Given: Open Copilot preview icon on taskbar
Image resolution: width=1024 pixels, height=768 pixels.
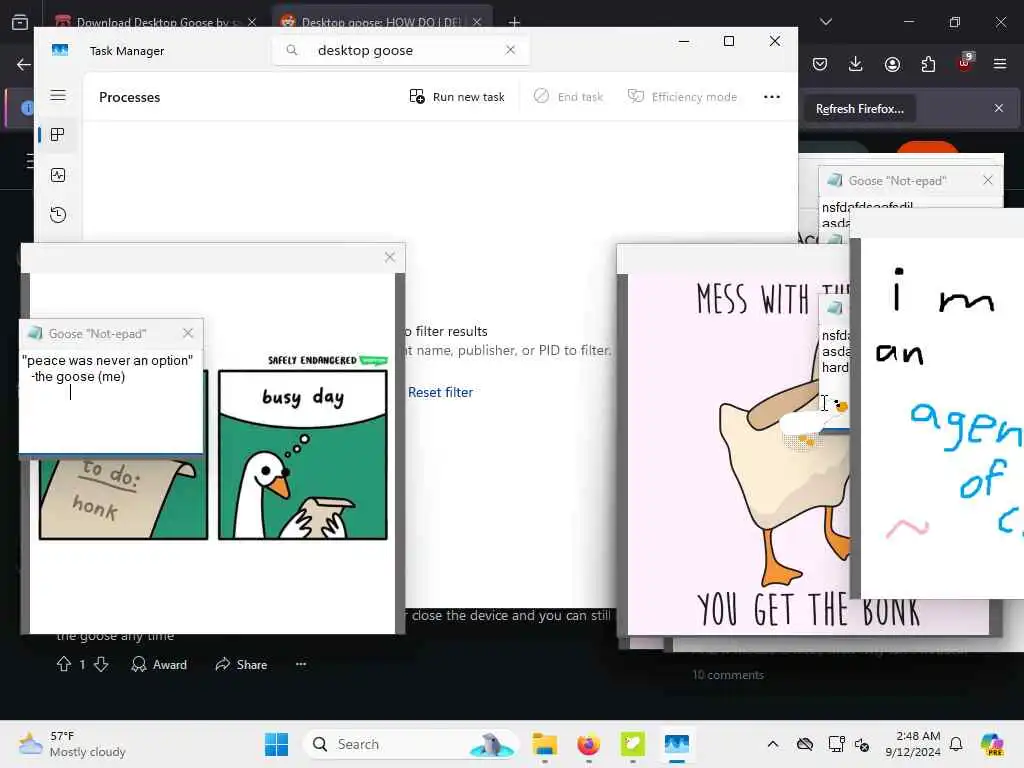Looking at the screenshot, I should pyautogui.click(x=992, y=744).
